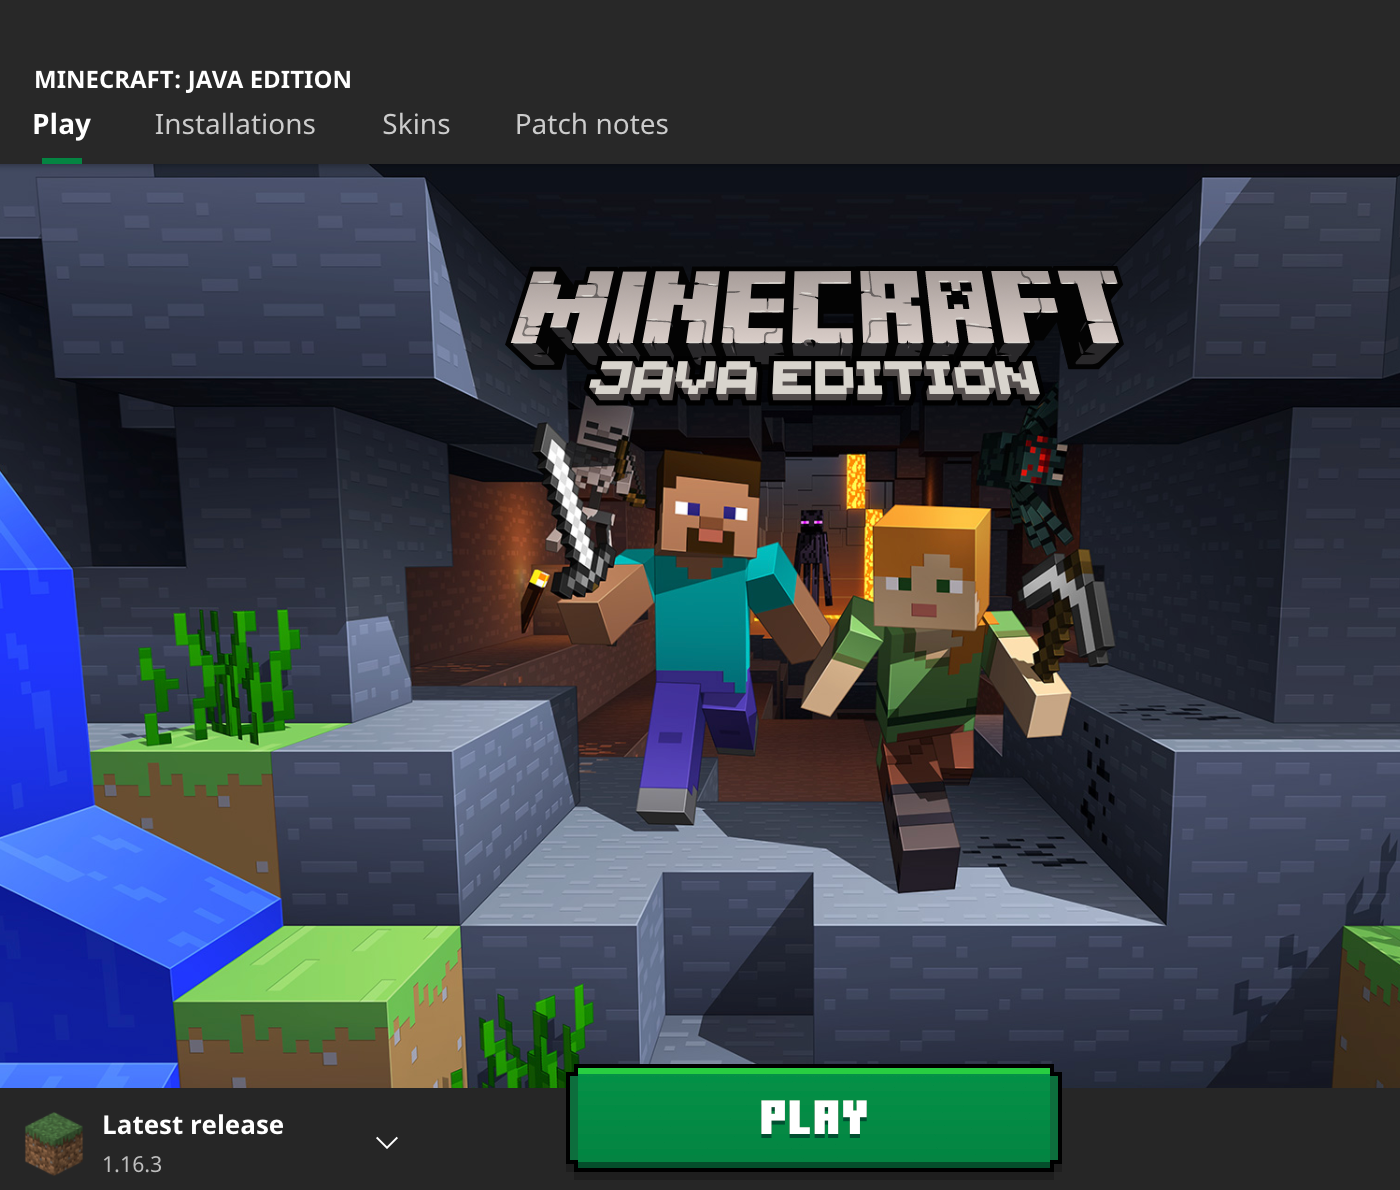Click the MINECRAFT: JAVA EDITION title text
1400x1190 pixels.
[x=193, y=80]
